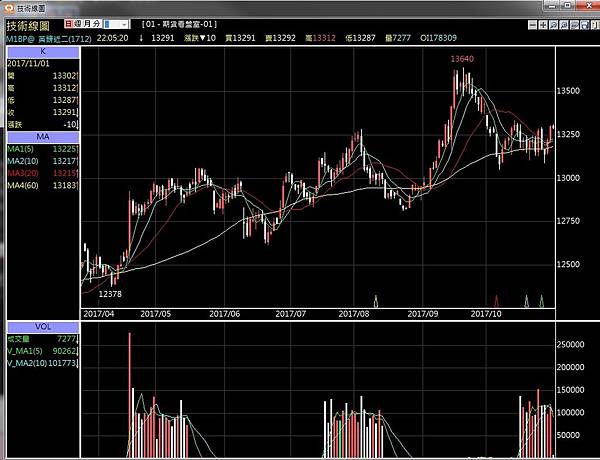The height and width of the screenshot is (460, 600).
Task: Click the [01 - ...-01] workspace title
Action: pos(179,24)
